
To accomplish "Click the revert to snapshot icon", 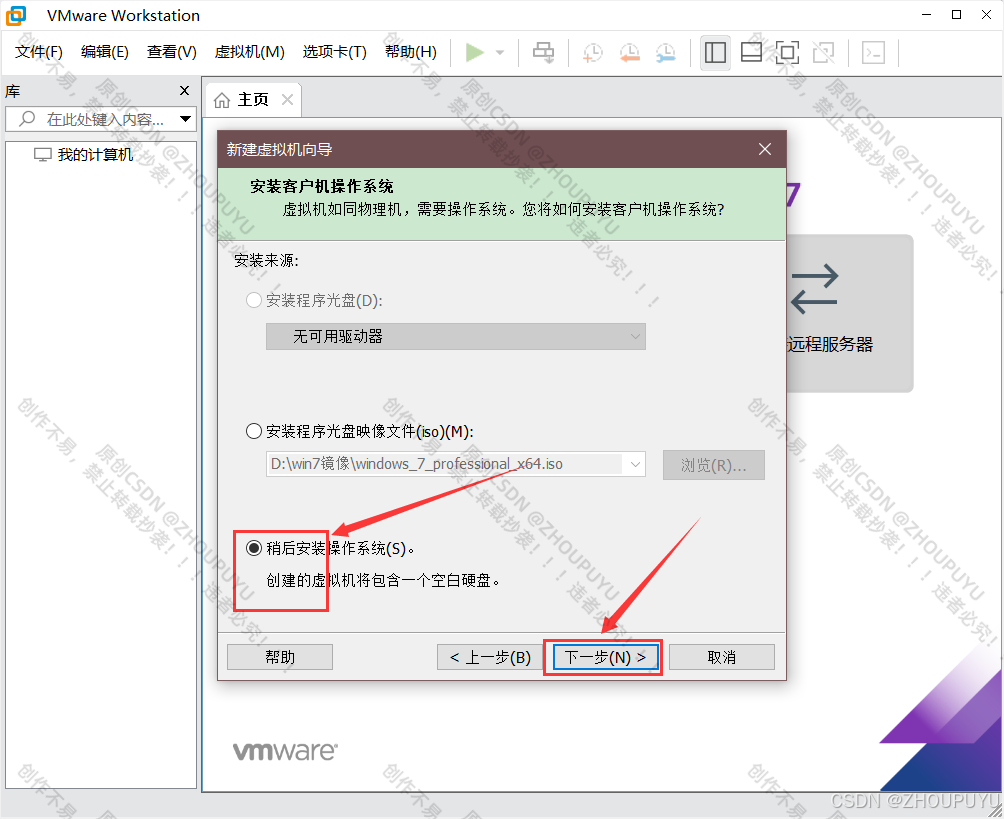I will [x=629, y=53].
